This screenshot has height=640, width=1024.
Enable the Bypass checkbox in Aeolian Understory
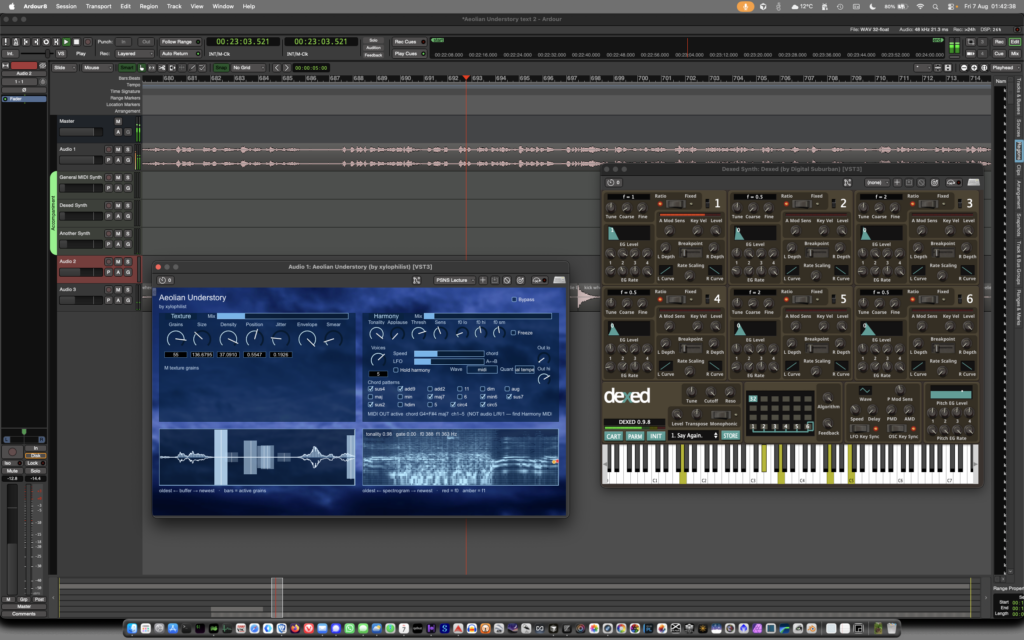point(514,299)
